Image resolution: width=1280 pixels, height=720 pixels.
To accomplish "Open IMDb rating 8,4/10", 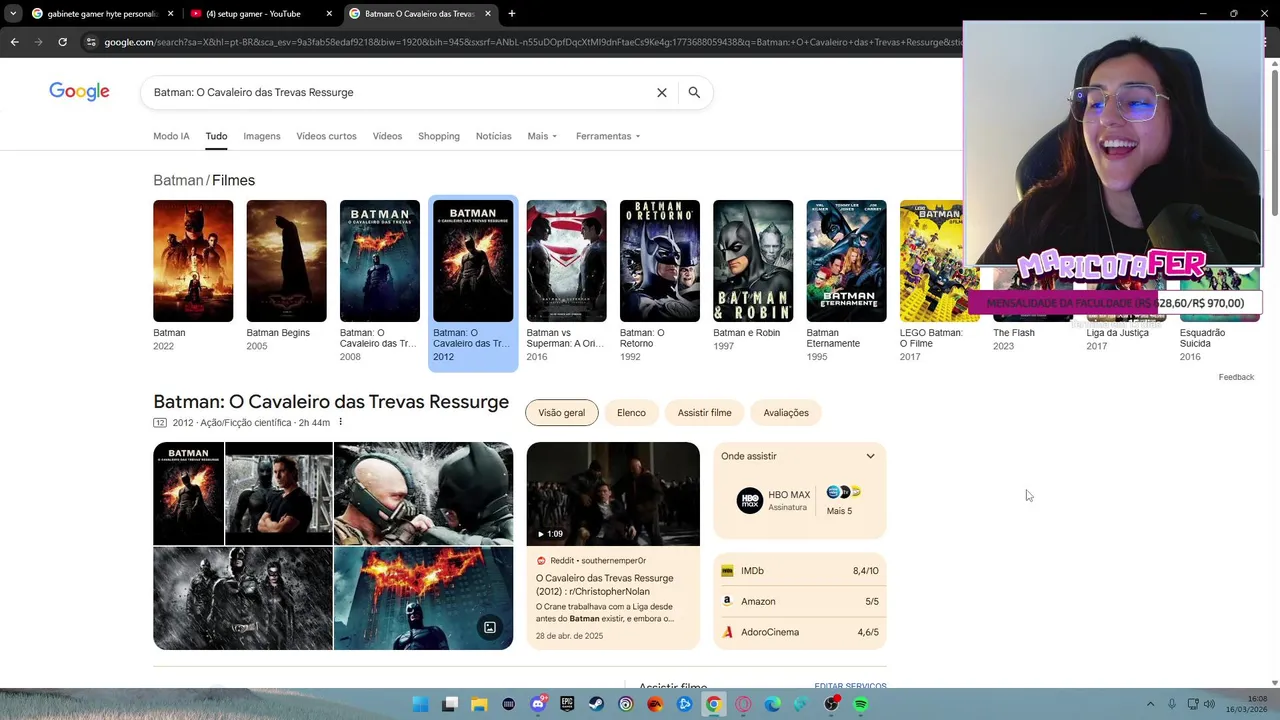I will point(800,571).
